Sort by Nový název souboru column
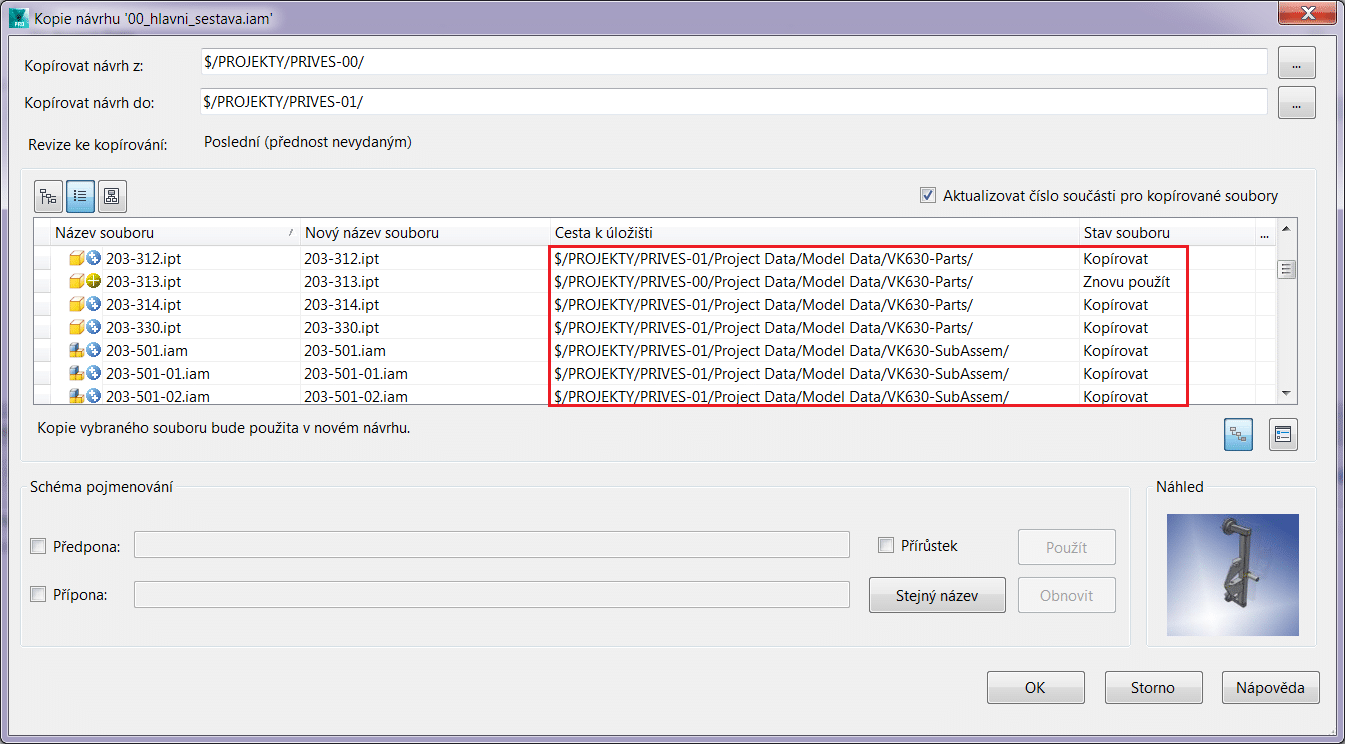This screenshot has height=744, width=1345. (x=425, y=233)
